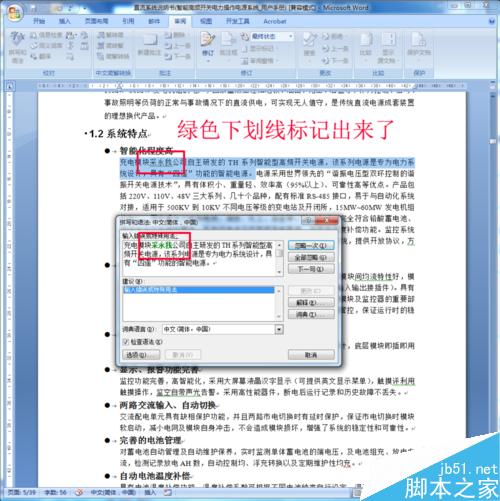Switch to the Mailings (邮件) tab
Viewport: 500px width, 501px height.
point(154,21)
